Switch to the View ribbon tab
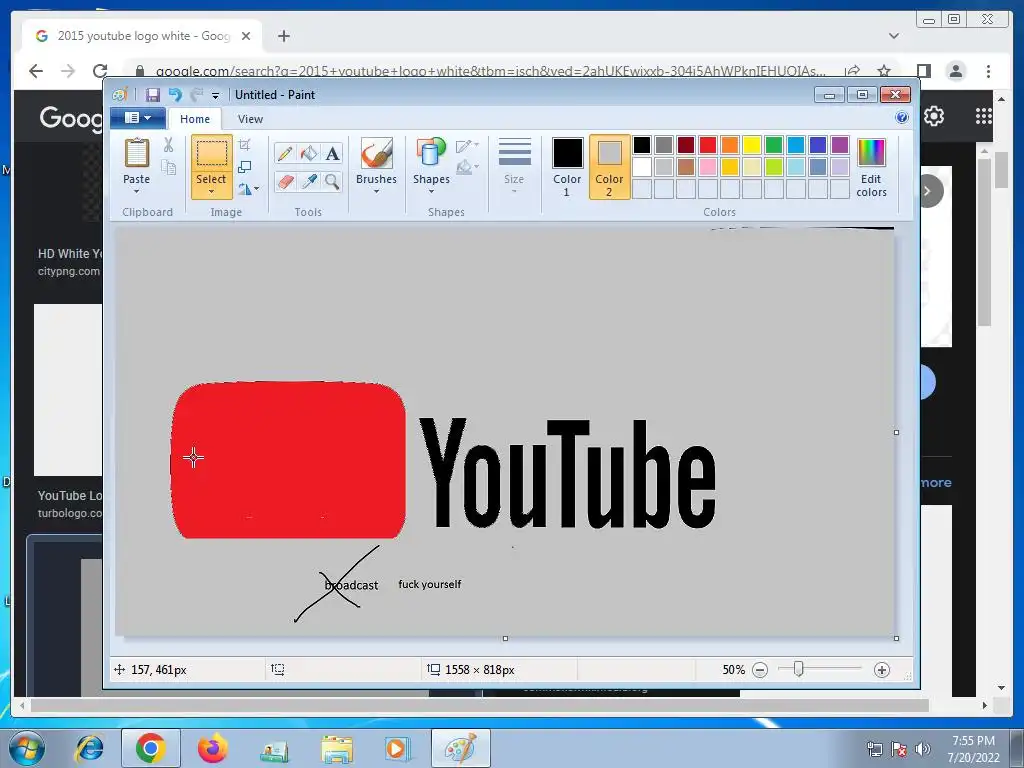 tap(250, 119)
